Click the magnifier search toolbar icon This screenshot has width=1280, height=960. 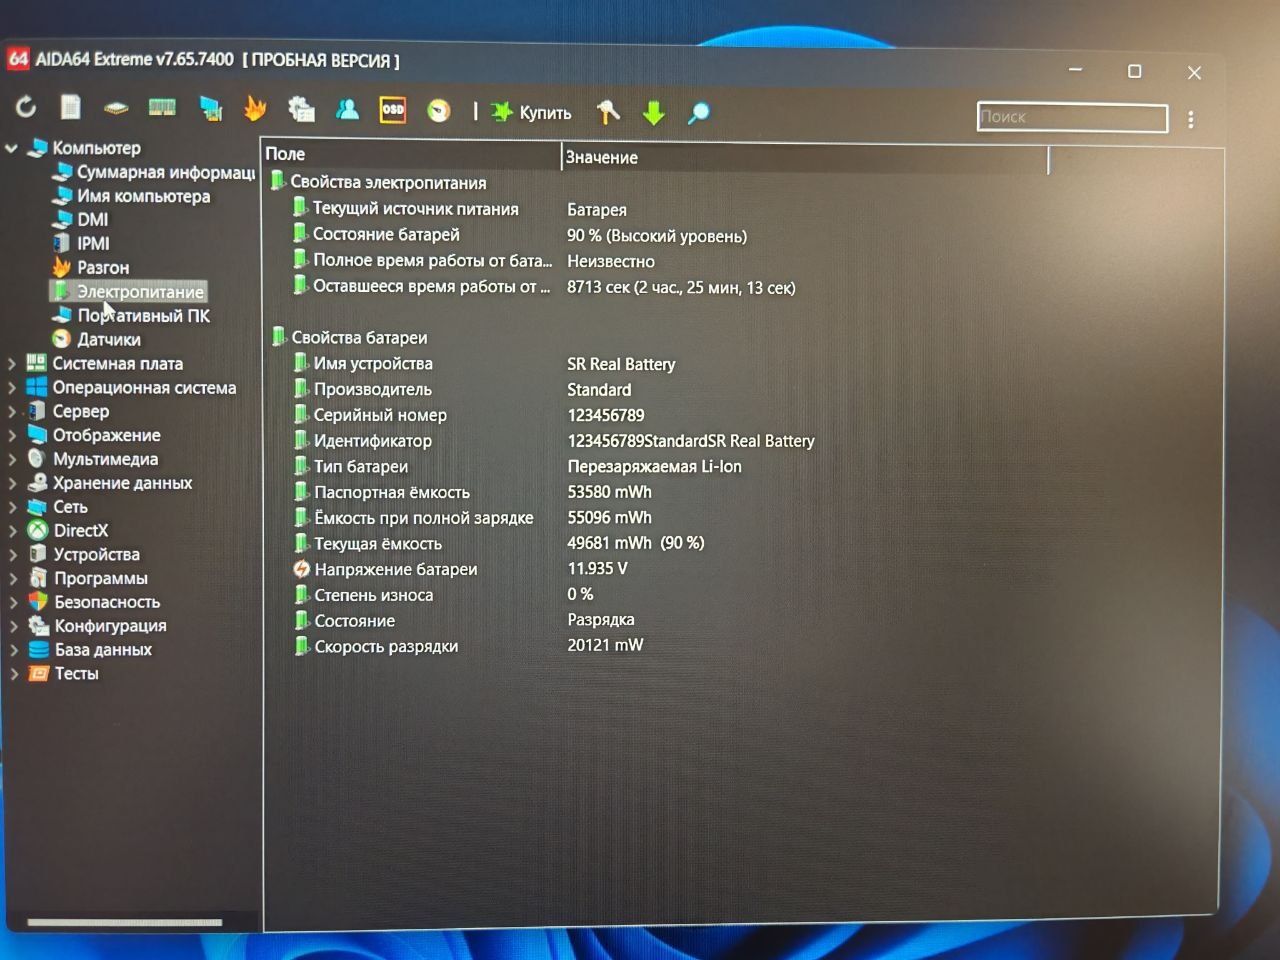coord(699,113)
